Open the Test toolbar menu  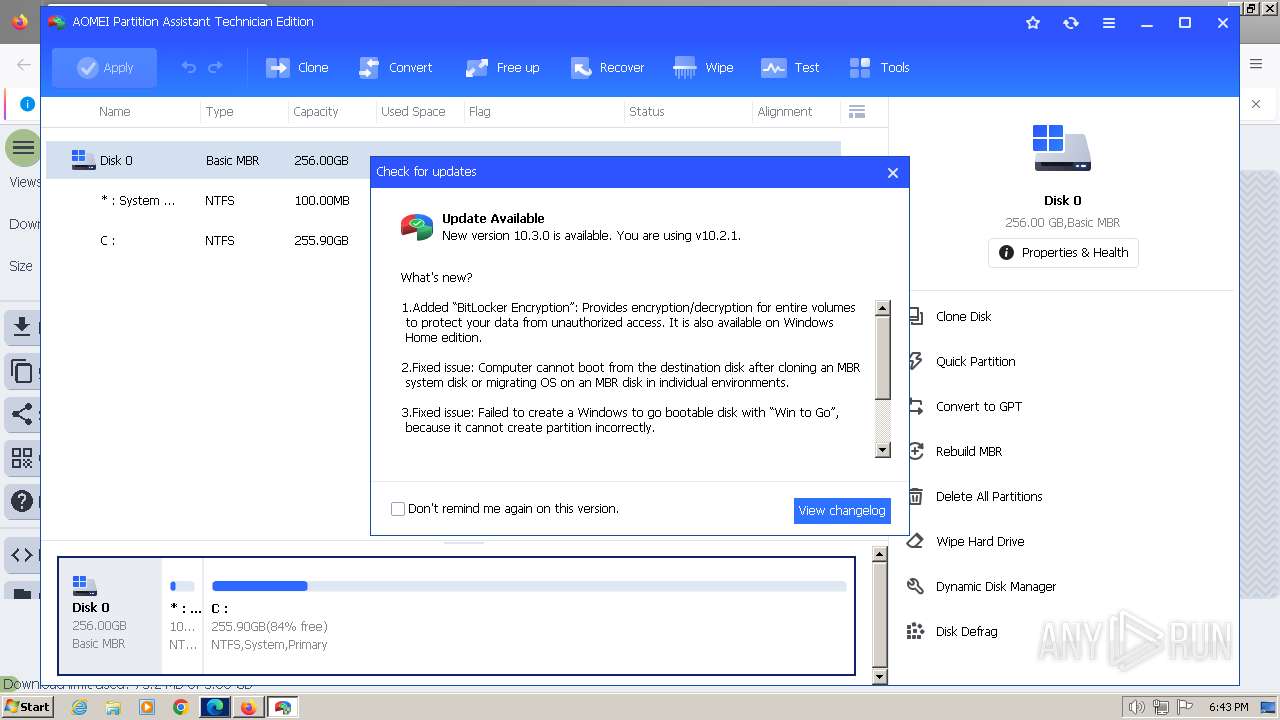tap(790, 67)
